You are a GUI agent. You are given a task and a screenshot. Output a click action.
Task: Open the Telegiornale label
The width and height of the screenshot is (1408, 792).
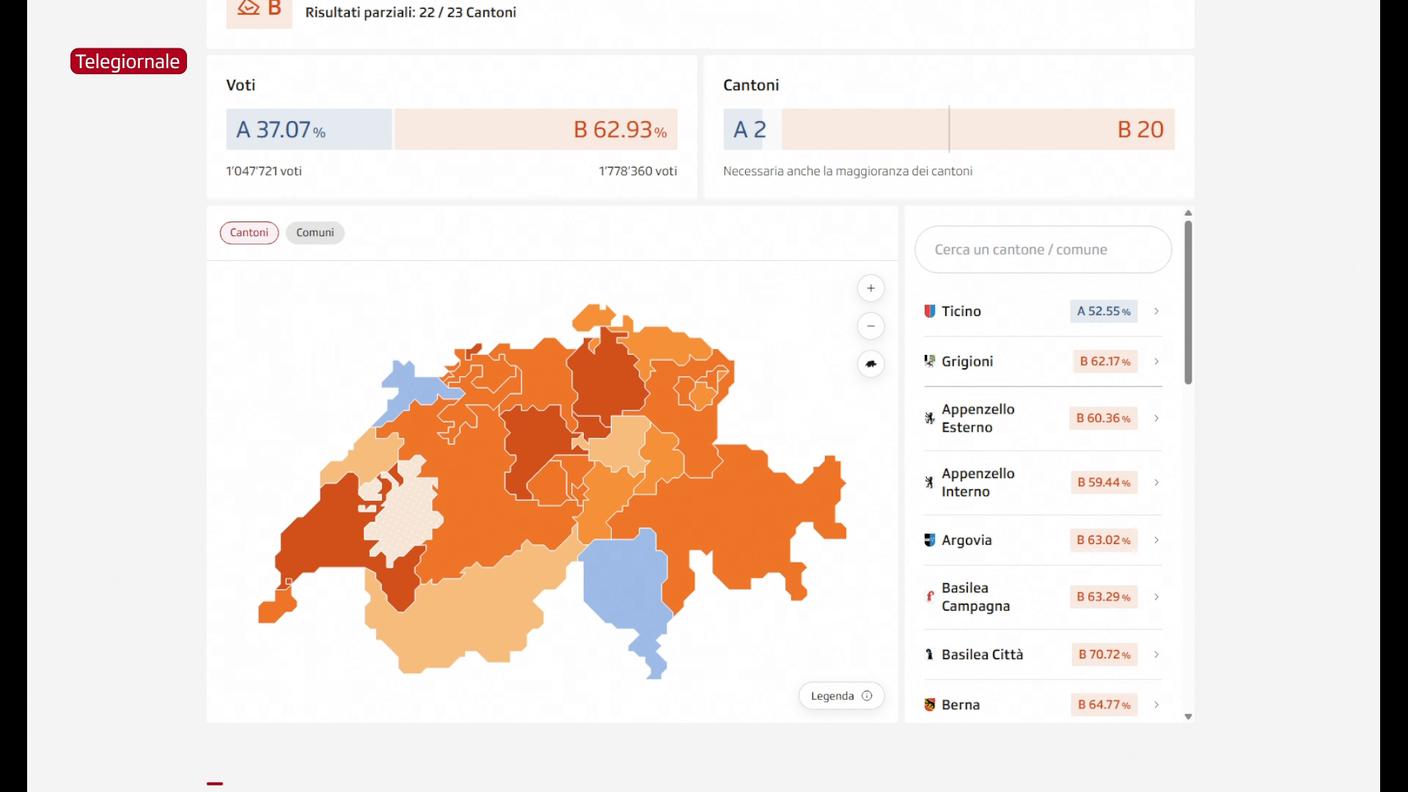(x=128, y=61)
